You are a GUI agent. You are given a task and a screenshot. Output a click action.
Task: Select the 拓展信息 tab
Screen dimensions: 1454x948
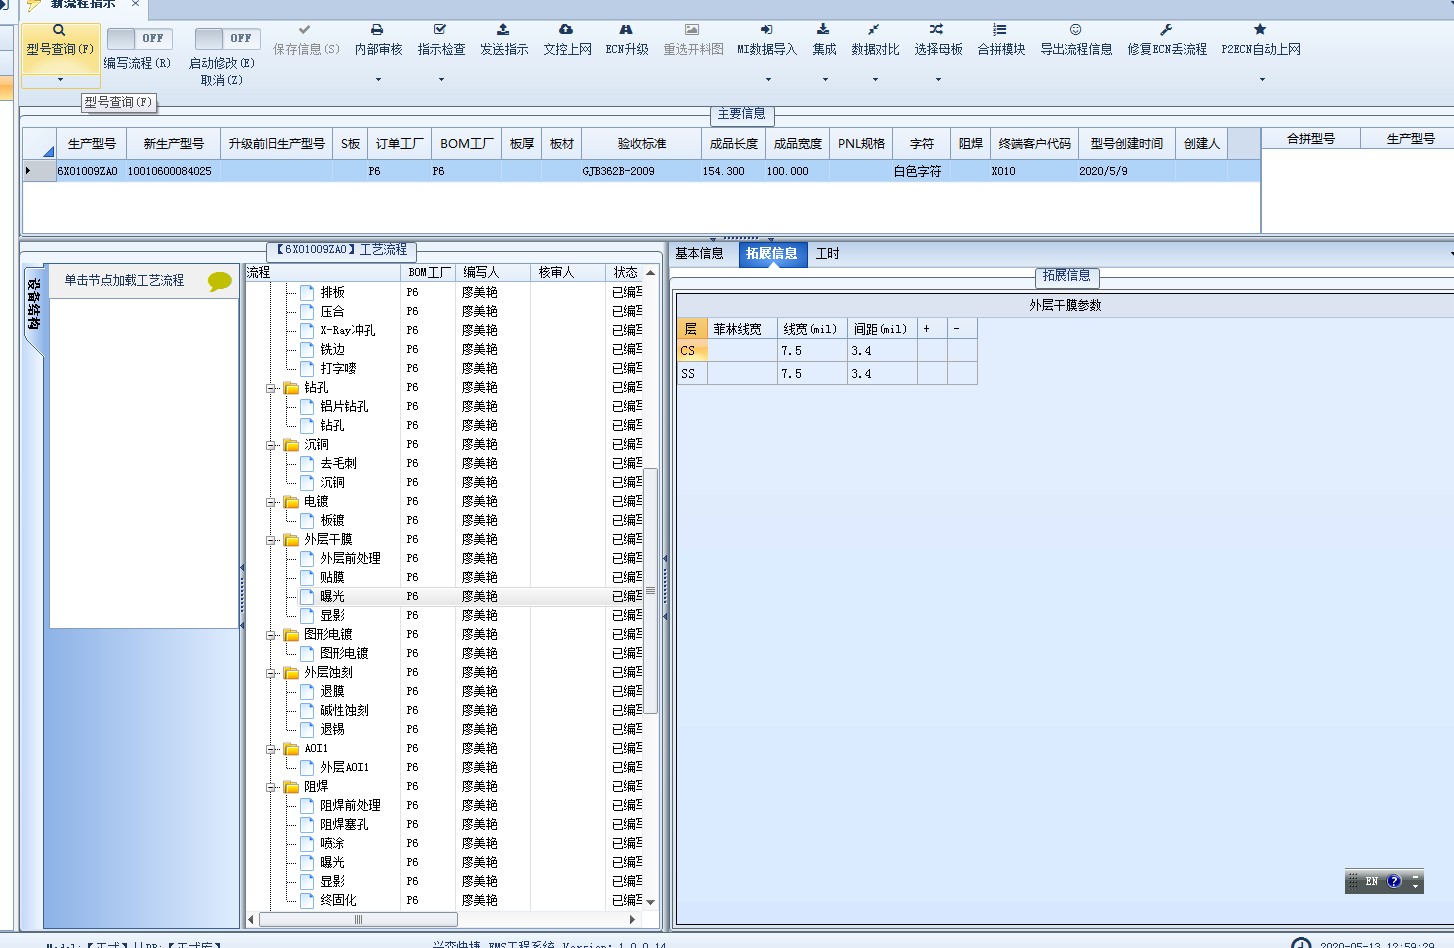[771, 254]
